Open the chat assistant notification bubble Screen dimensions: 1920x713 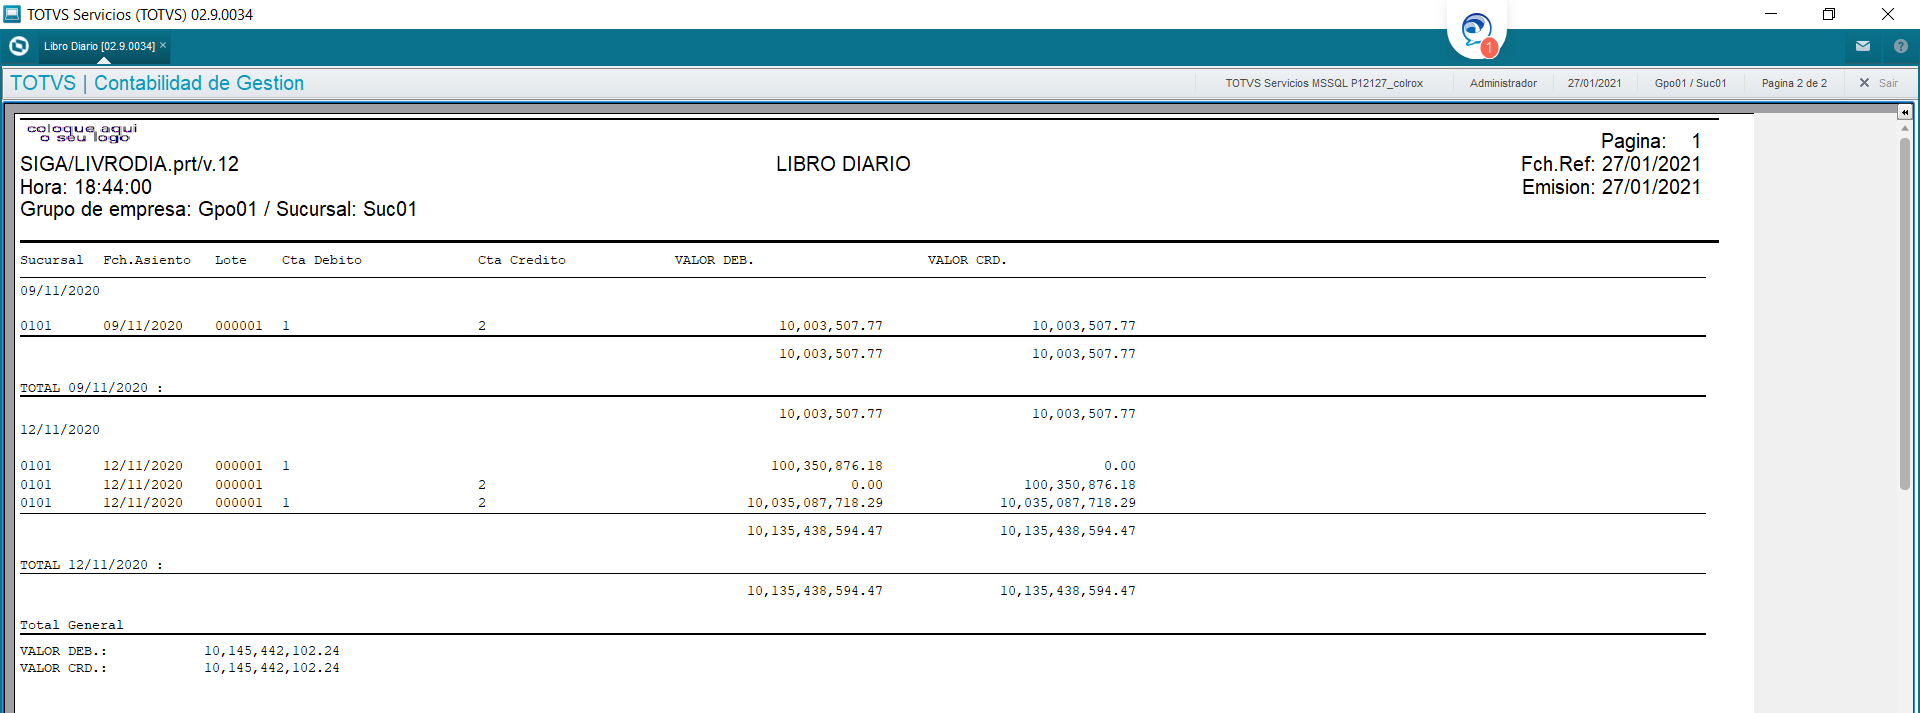coord(1477,31)
